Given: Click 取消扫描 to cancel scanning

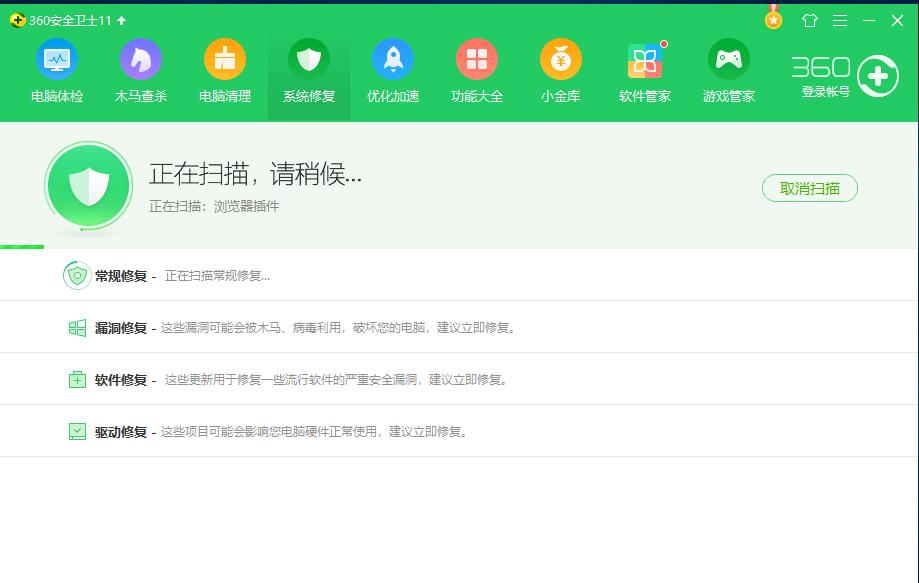Looking at the screenshot, I should coord(809,188).
